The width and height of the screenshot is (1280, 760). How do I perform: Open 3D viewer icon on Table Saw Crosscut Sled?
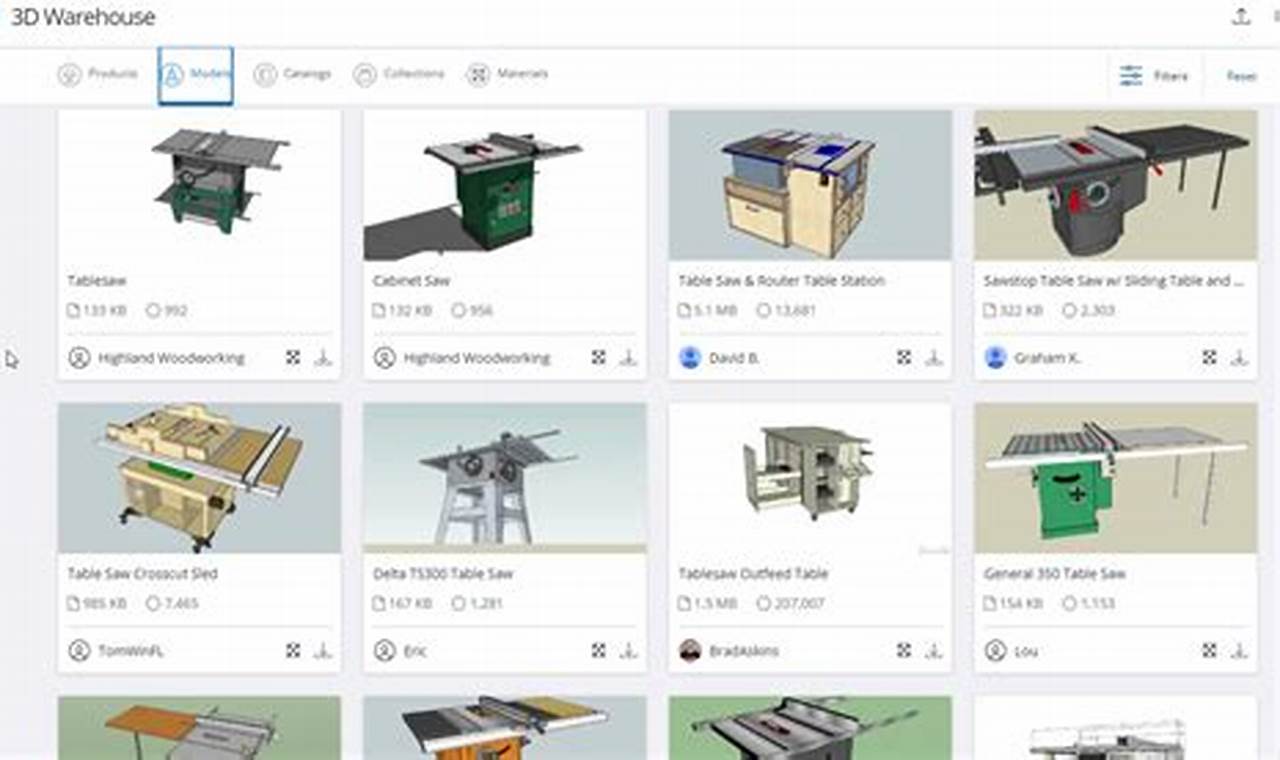[x=291, y=650]
